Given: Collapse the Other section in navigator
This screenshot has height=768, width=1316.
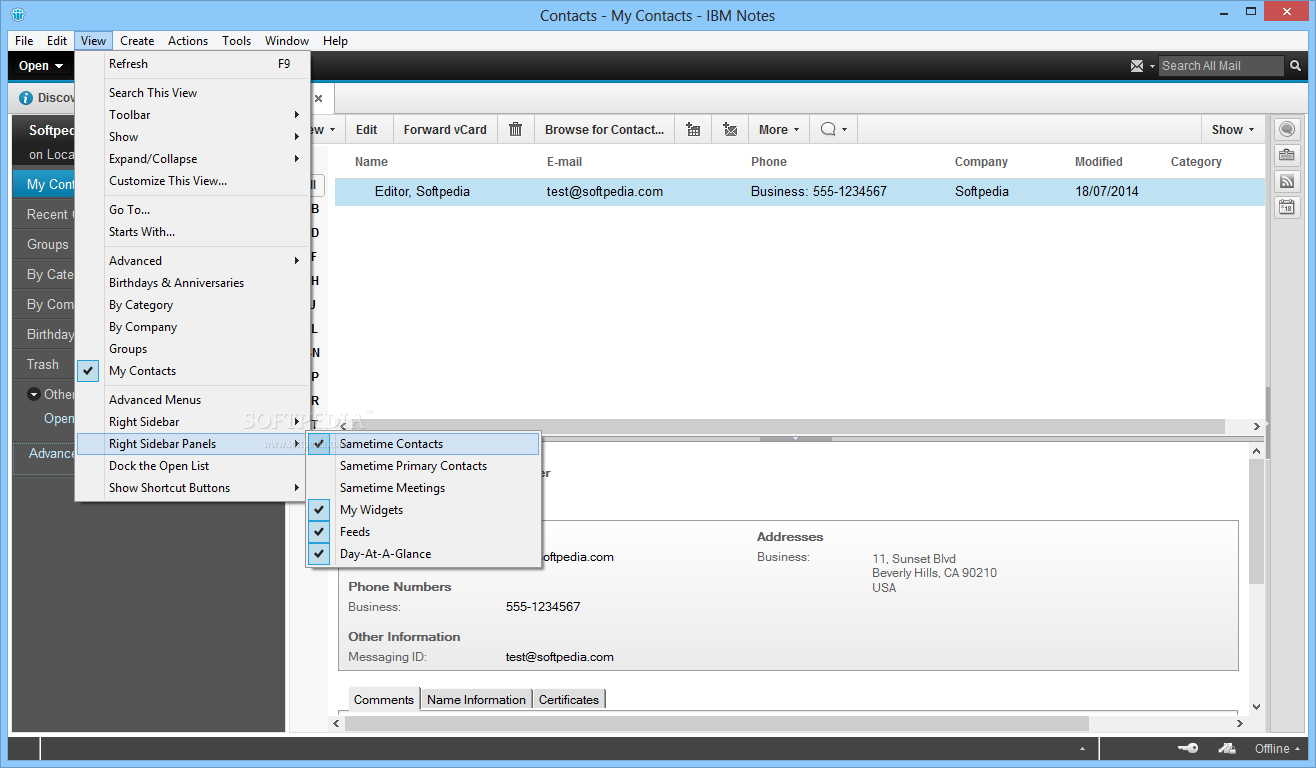Looking at the screenshot, I should point(34,394).
